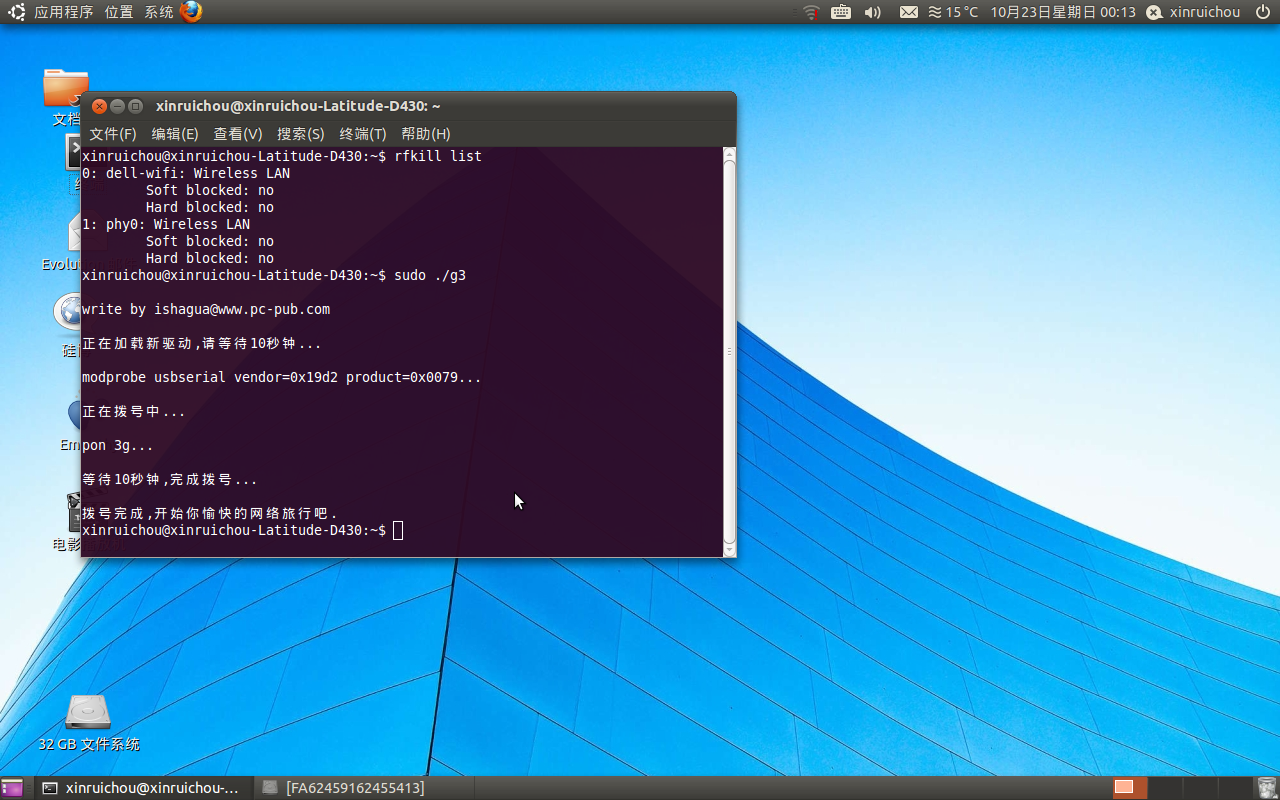The width and height of the screenshot is (1280, 800).
Task: Open the chat status icon beside xinruichou
Action: [x=1154, y=12]
